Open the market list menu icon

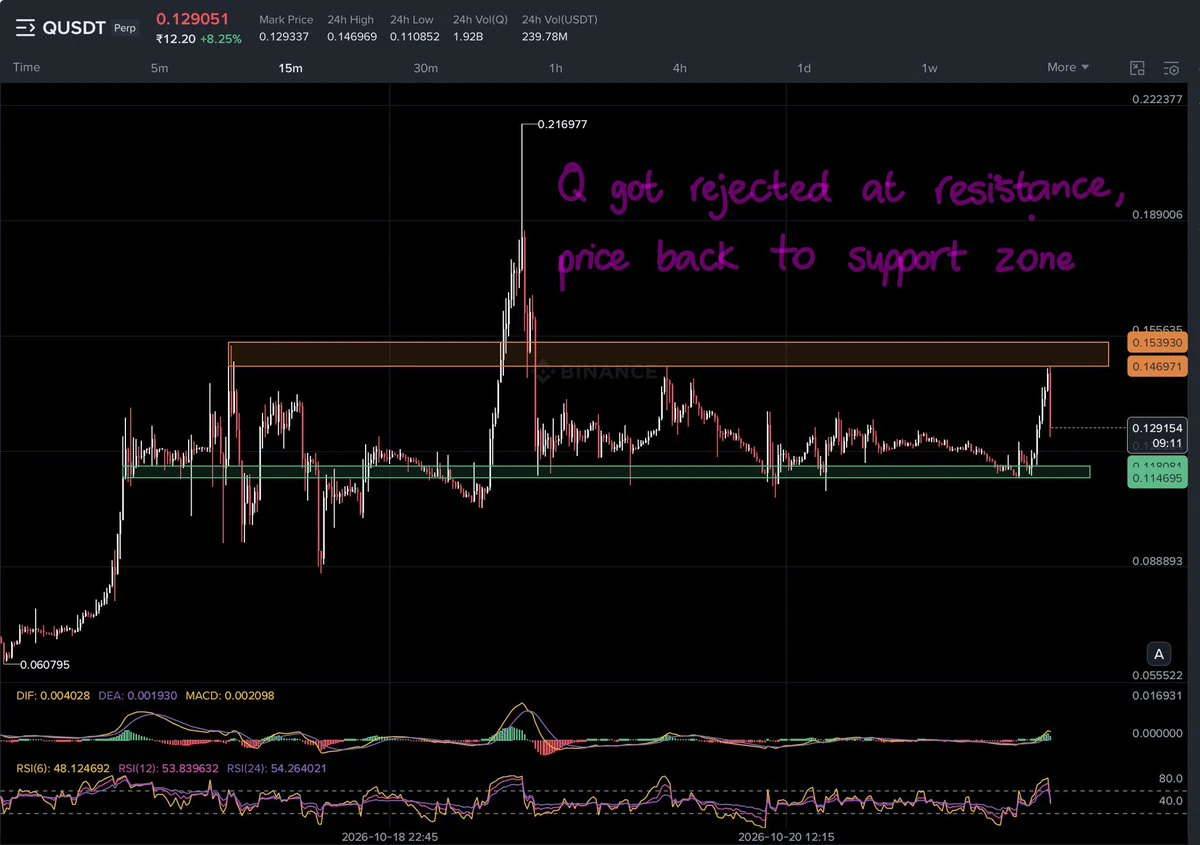[x=24, y=28]
